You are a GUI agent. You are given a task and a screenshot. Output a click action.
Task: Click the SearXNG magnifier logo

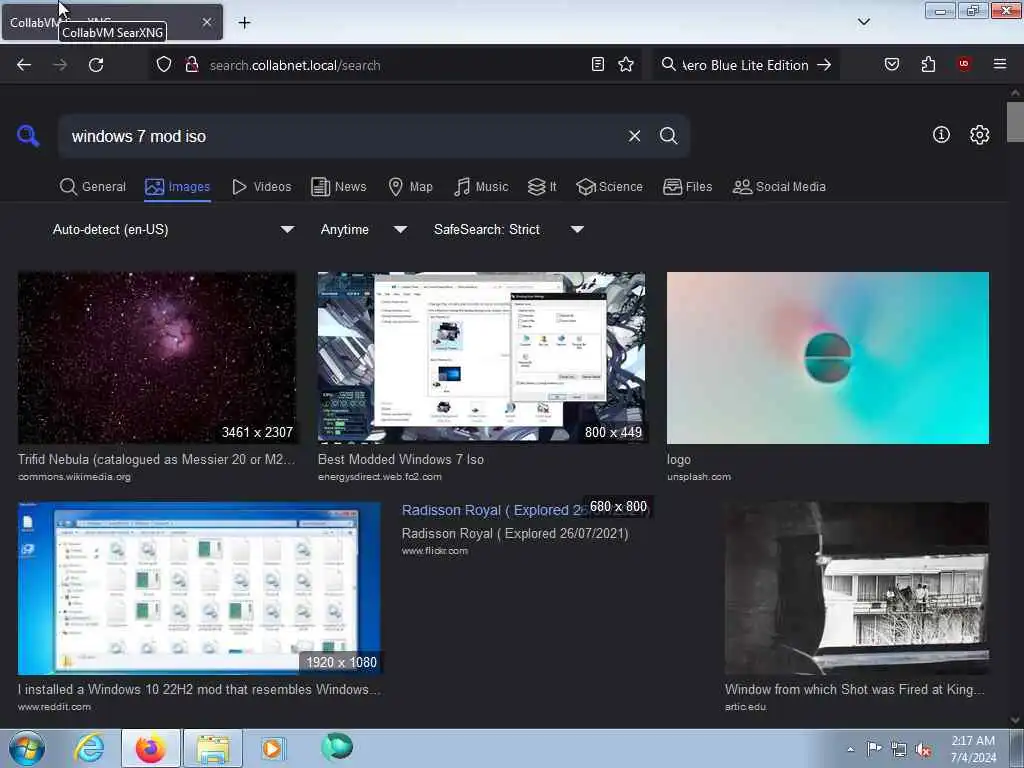pos(27,135)
